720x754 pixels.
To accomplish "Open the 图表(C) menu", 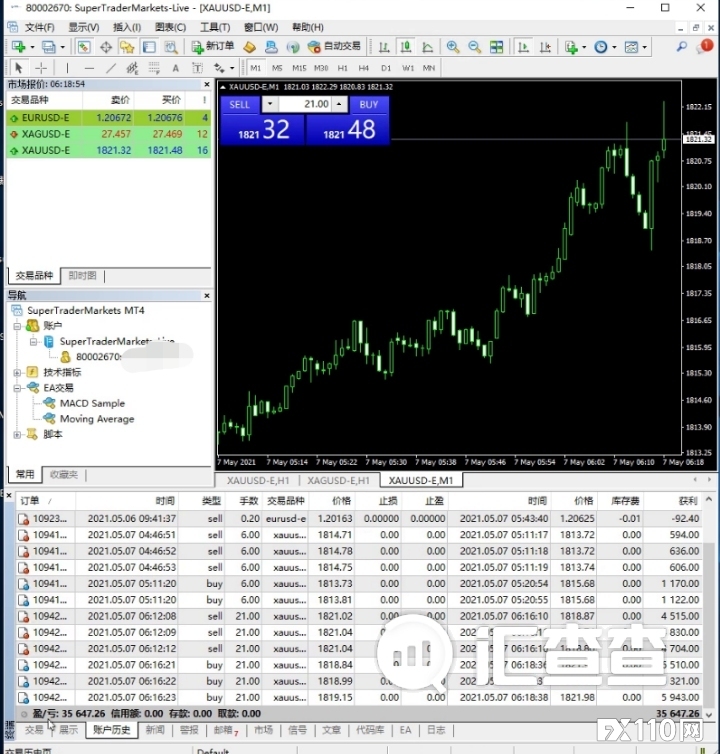I will (x=170, y=27).
